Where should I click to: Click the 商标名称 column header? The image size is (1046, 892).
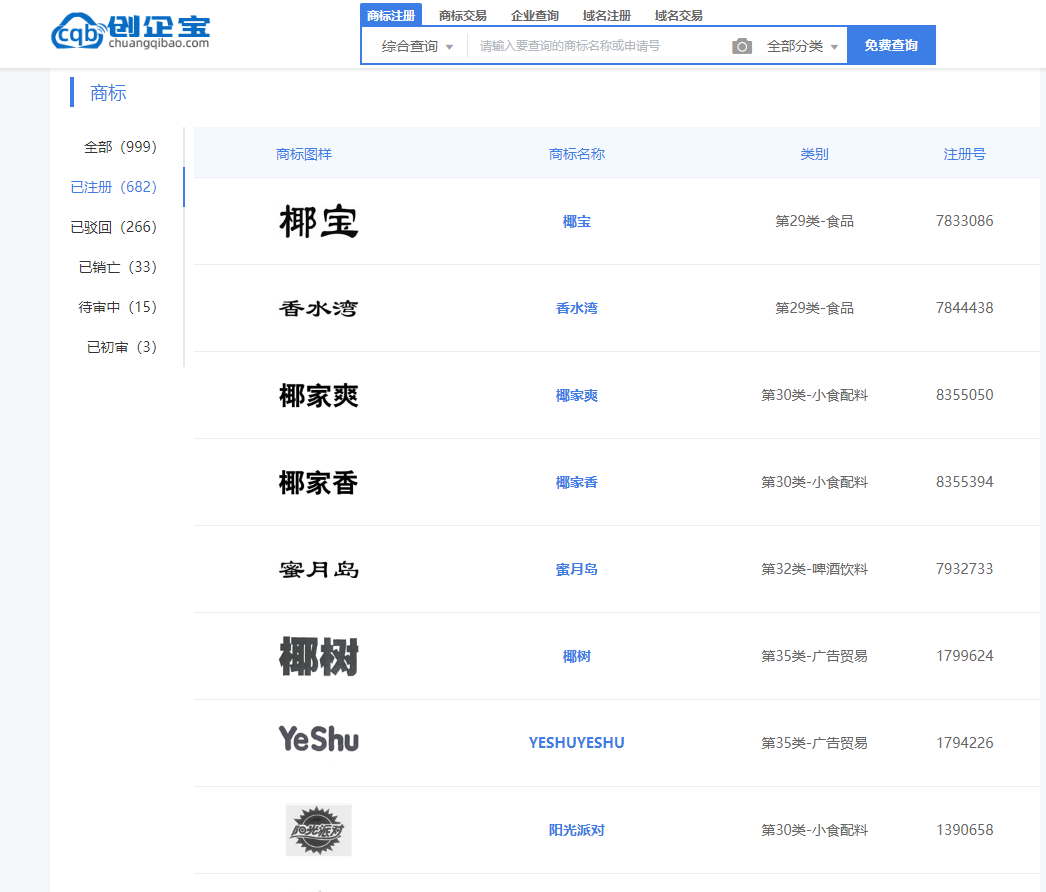(x=577, y=154)
